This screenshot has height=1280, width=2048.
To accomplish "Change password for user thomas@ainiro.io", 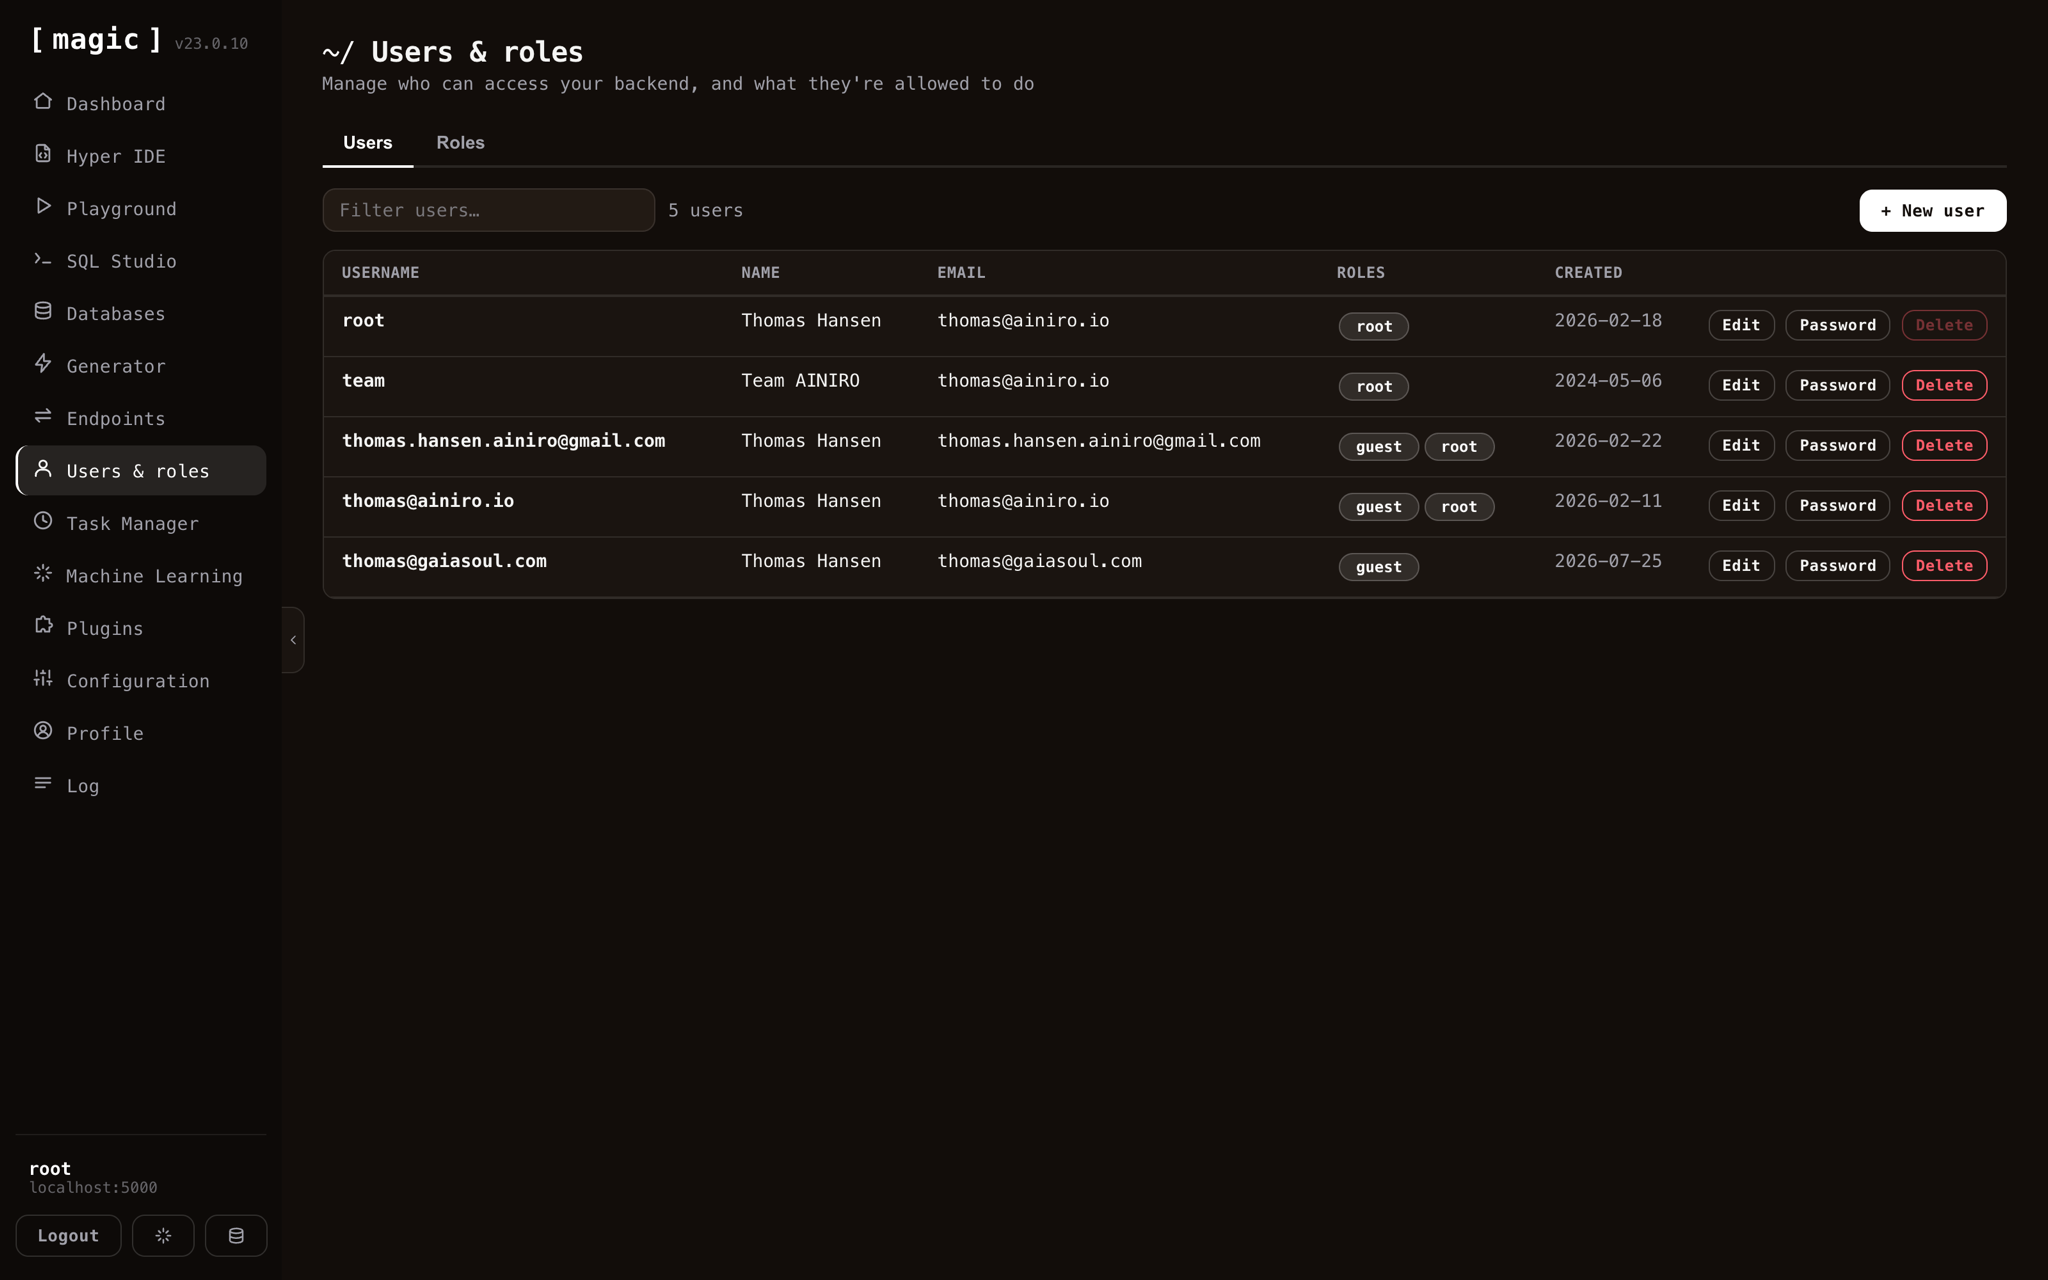I will point(1837,505).
